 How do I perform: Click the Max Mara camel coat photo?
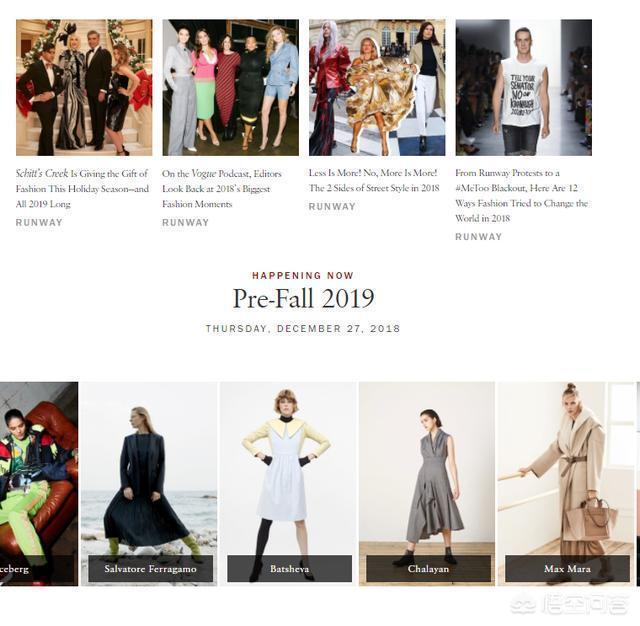565,469
